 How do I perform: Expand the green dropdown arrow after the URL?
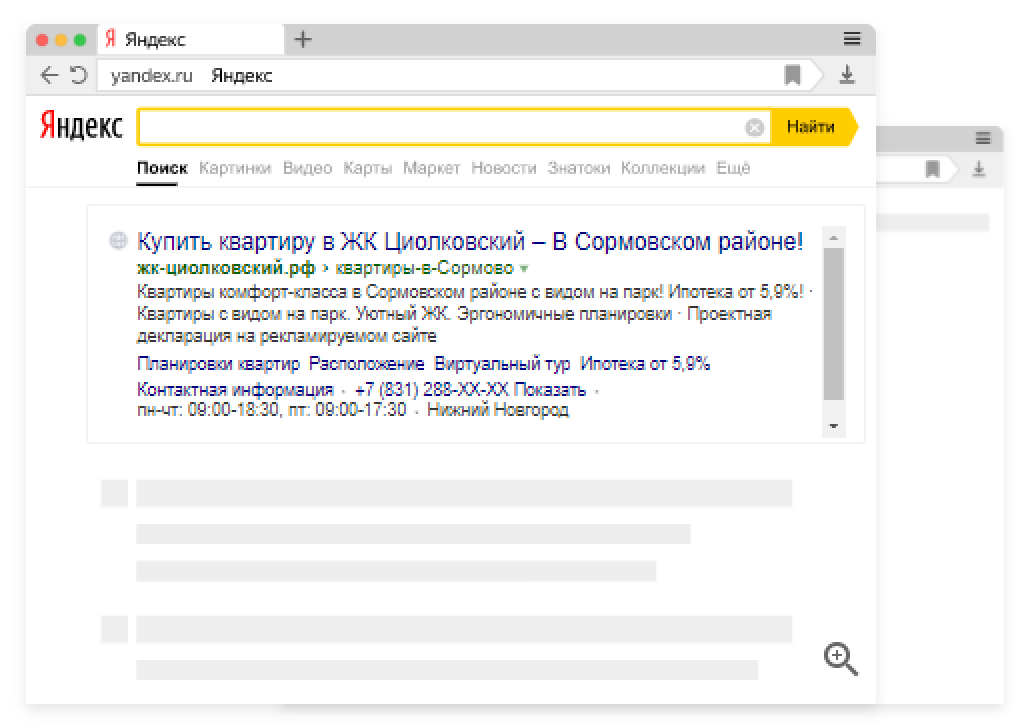(524, 269)
